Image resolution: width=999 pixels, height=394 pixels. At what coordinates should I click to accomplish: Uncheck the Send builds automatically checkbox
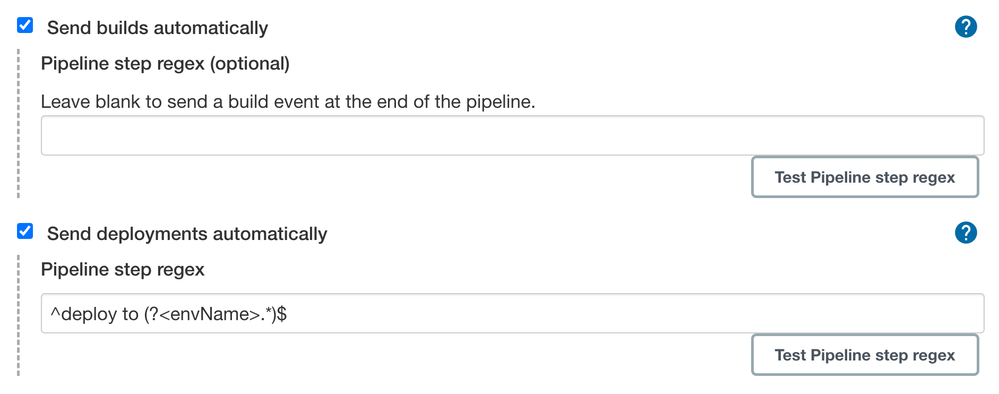coord(25,26)
